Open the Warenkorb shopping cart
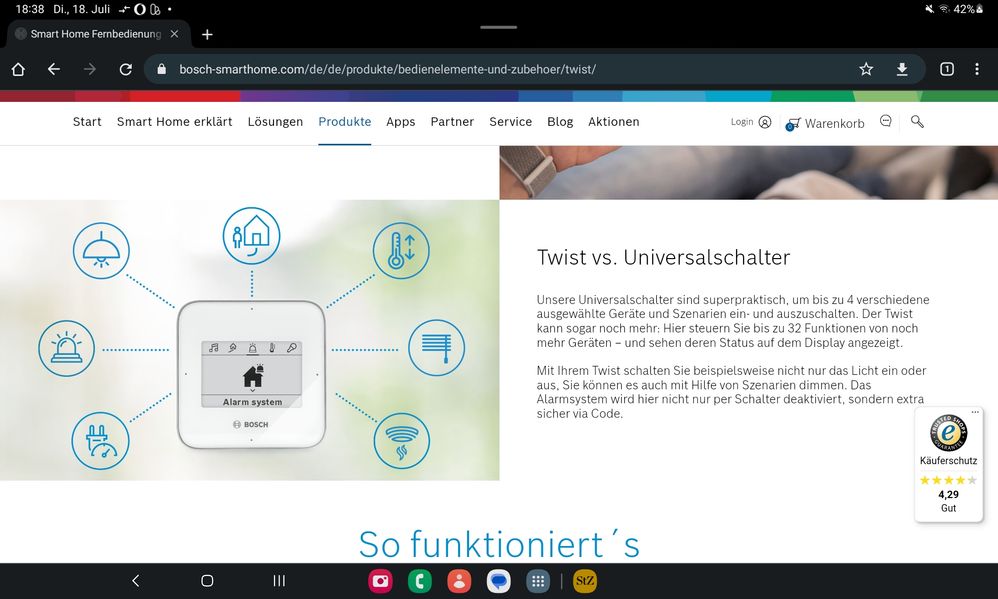 824,122
